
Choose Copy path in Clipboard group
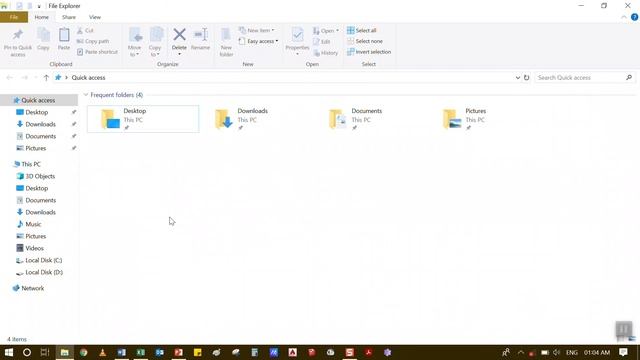(93, 41)
